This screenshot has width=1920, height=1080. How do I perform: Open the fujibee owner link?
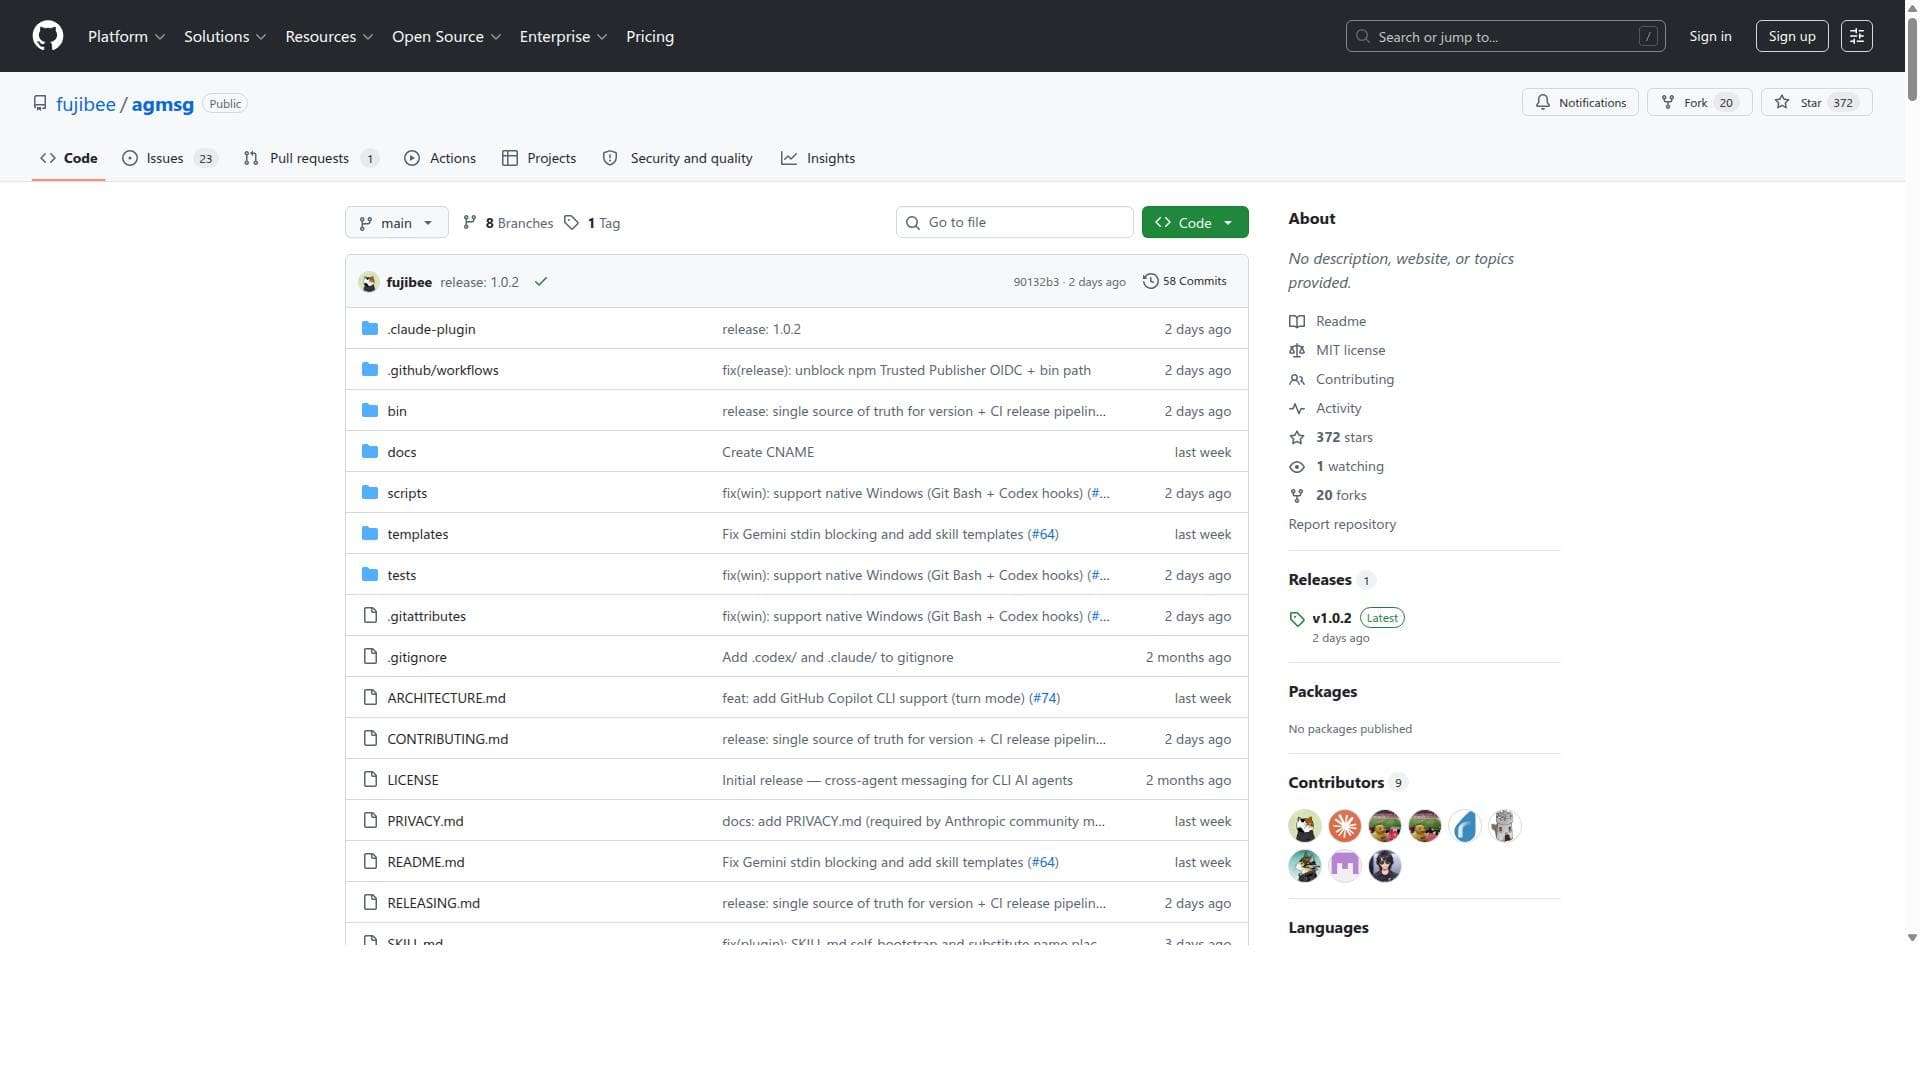tap(86, 104)
